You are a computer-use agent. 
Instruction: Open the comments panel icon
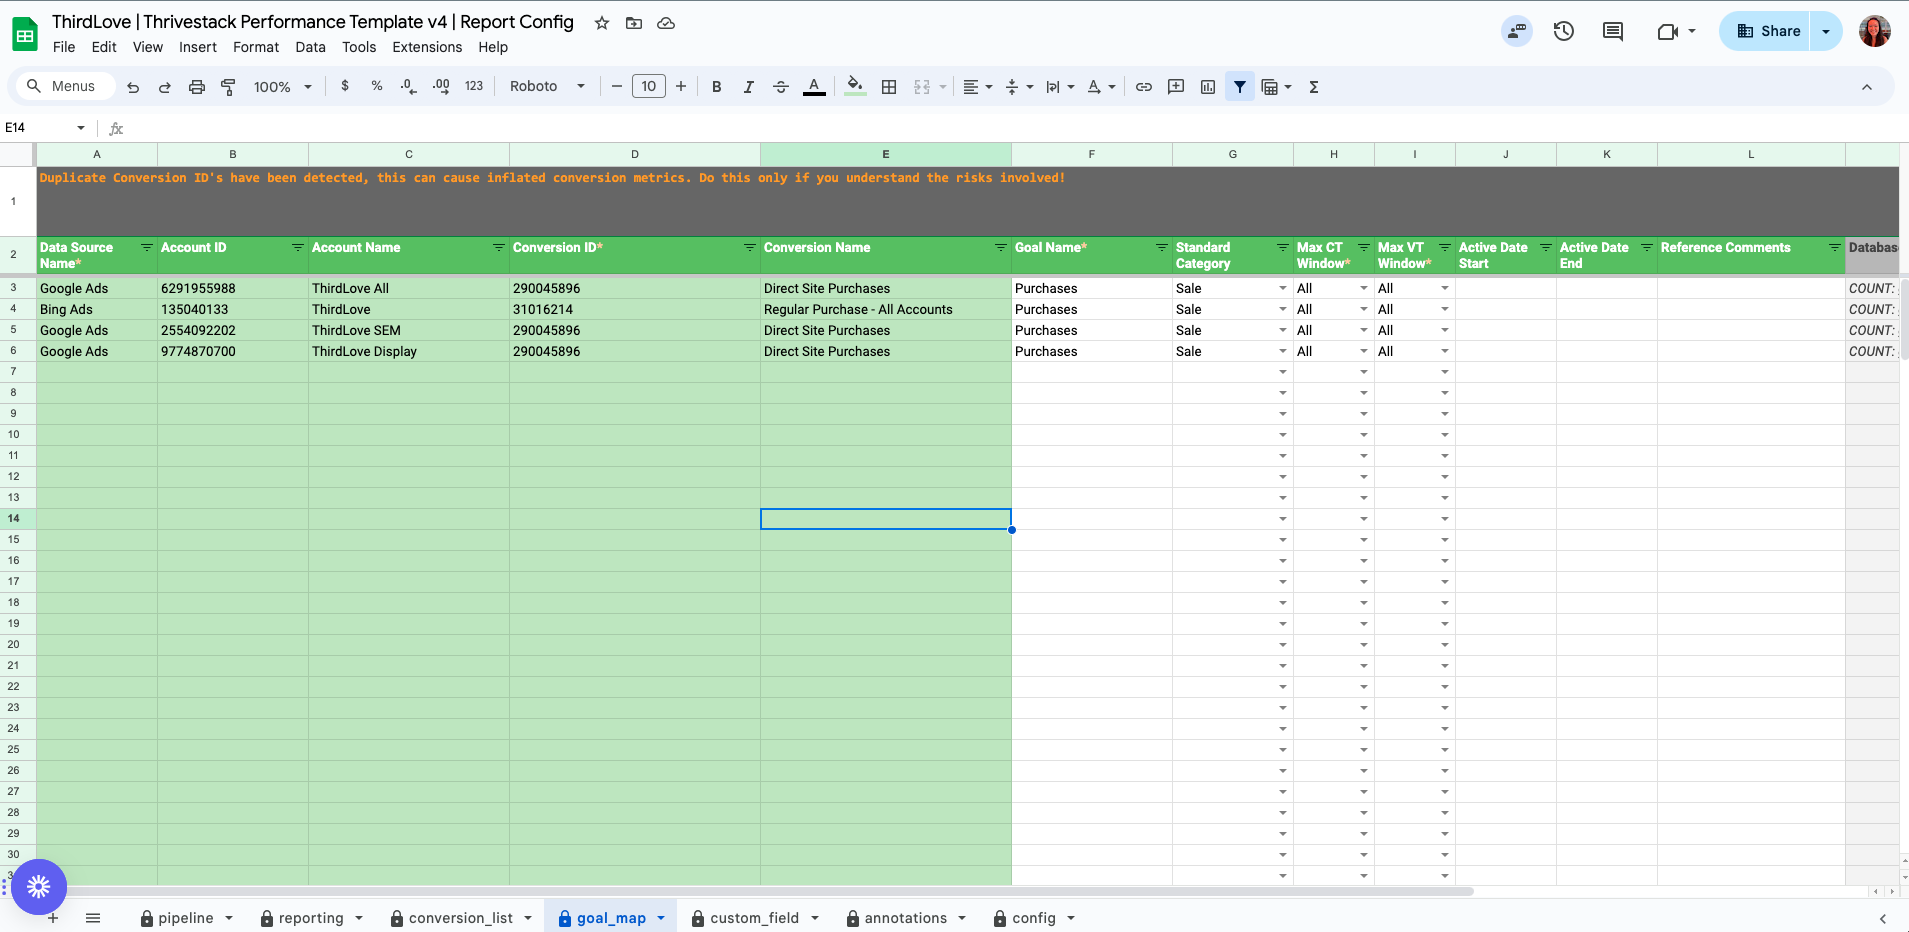click(1613, 31)
